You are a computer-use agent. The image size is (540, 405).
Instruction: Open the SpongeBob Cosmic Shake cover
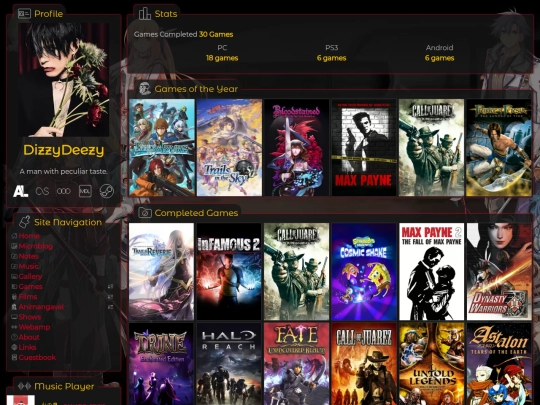pos(364,271)
